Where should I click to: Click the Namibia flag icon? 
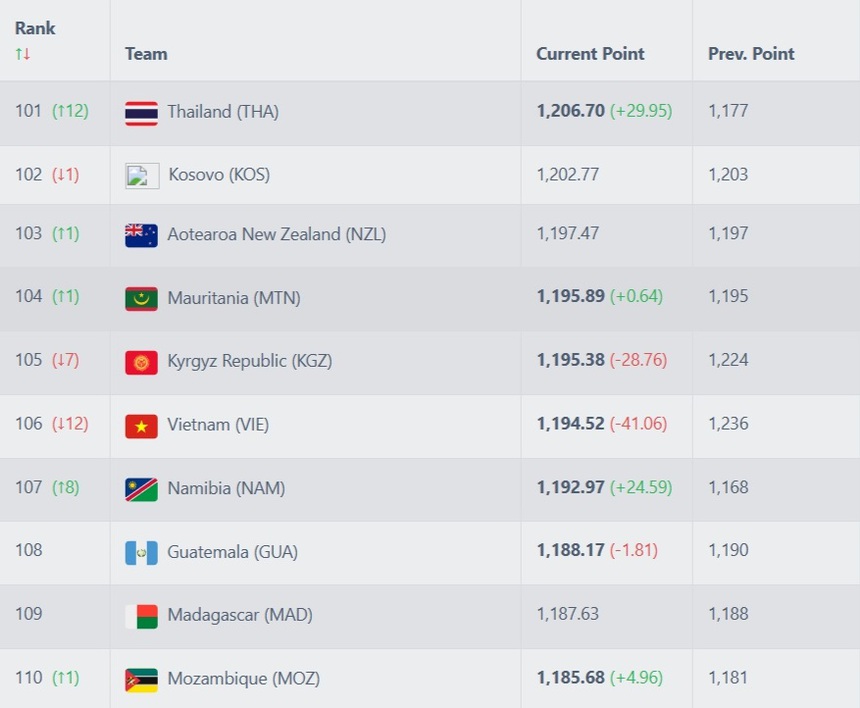point(141,489)
